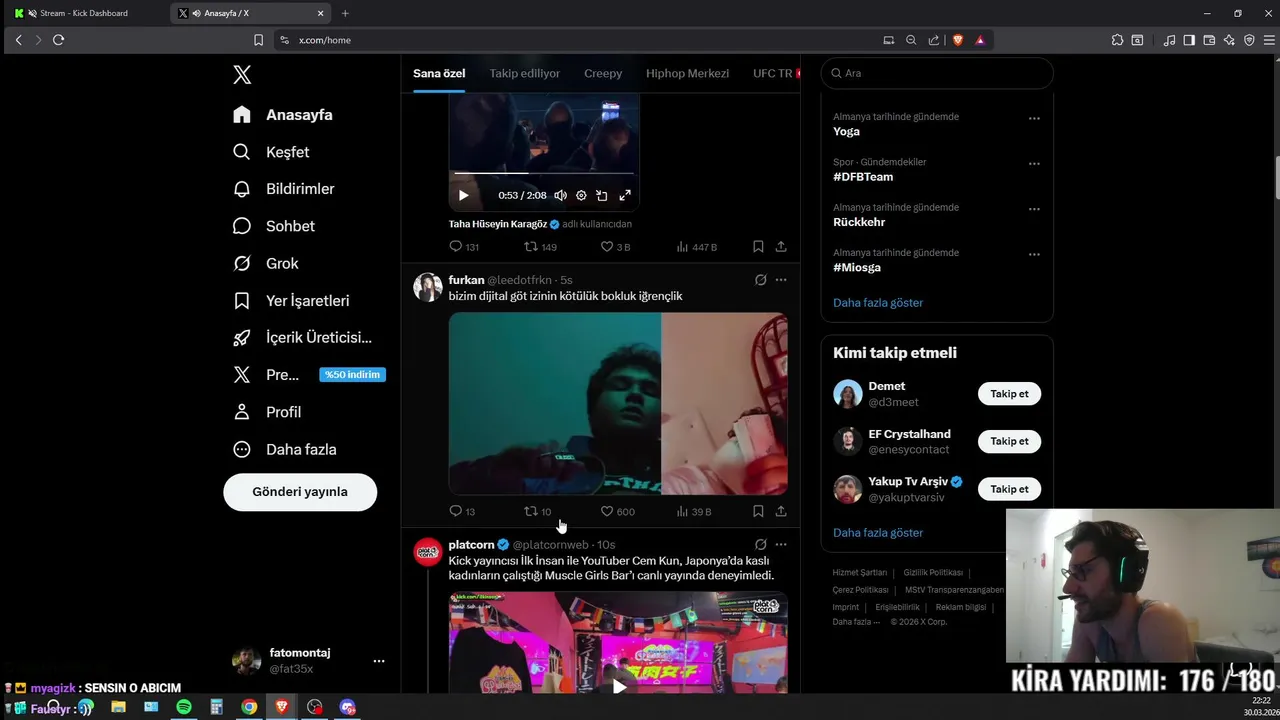Open fatomontaj account options menu
The width and height of the screenshot is (1280, 720).
pyautogui.click(x=379, y=661)
